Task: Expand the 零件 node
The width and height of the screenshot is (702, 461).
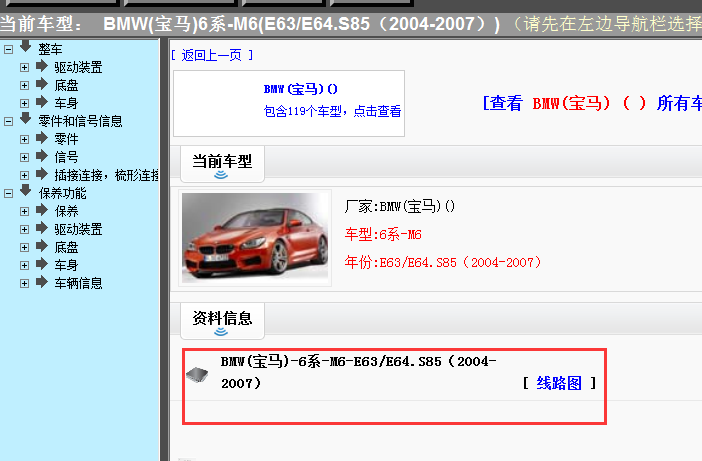Action: (x=24, y=139)
